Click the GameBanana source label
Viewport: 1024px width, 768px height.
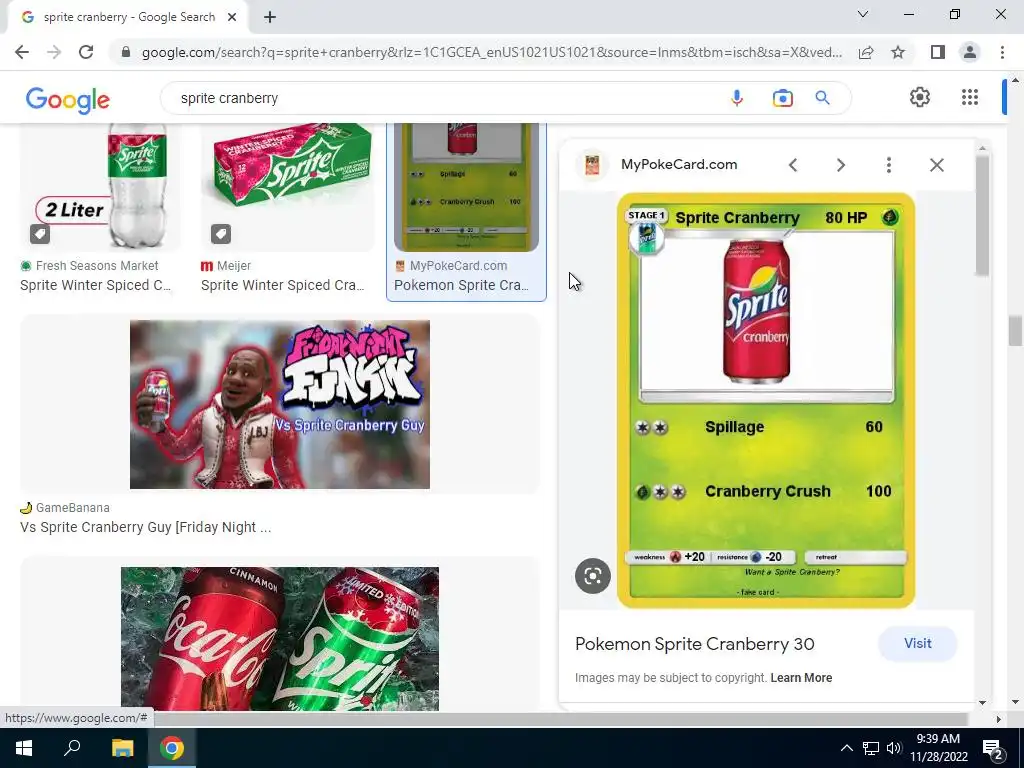[x=72, y=507]
